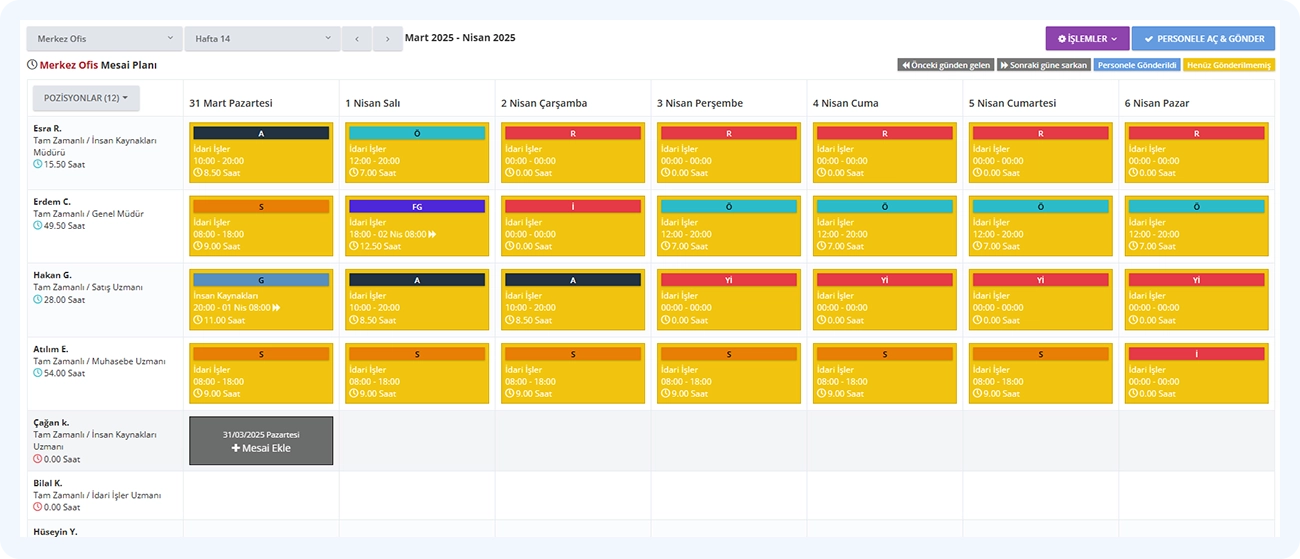This screenshot has width=1300, height=559.
Task: Click Mesai Ekle for 31/03/2025 Pazartesi
Action: tap(261, 441)
